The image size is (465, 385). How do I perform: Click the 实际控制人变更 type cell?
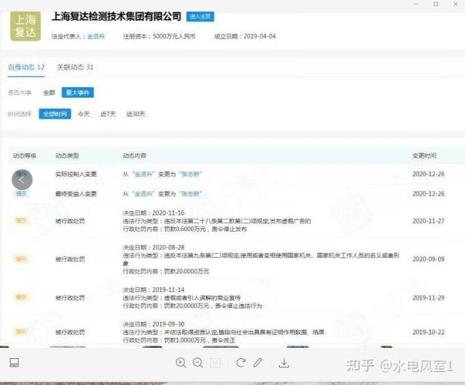coord(76,174)
